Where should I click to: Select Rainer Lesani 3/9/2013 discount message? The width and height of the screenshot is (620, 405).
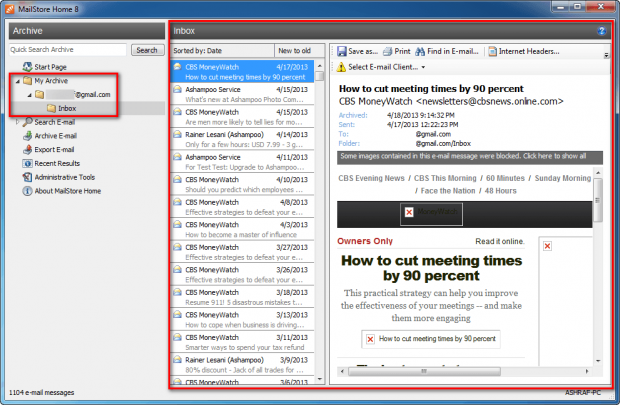(x=242, y=365)
